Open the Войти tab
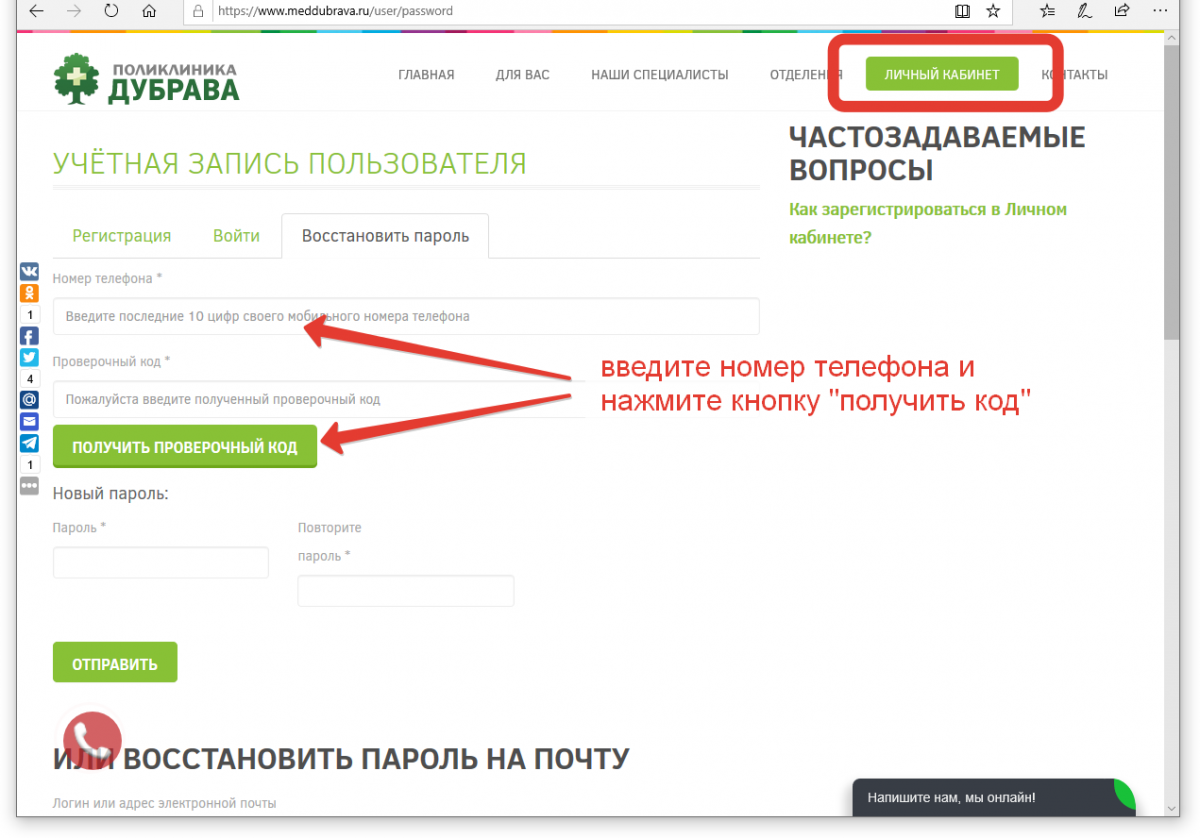1200x838 pixels. click(236, 236)
